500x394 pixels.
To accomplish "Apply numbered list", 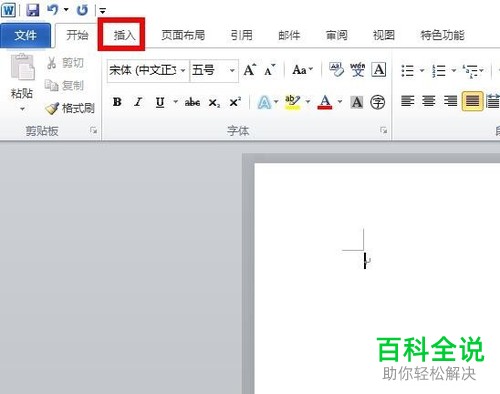I will 439,71.
